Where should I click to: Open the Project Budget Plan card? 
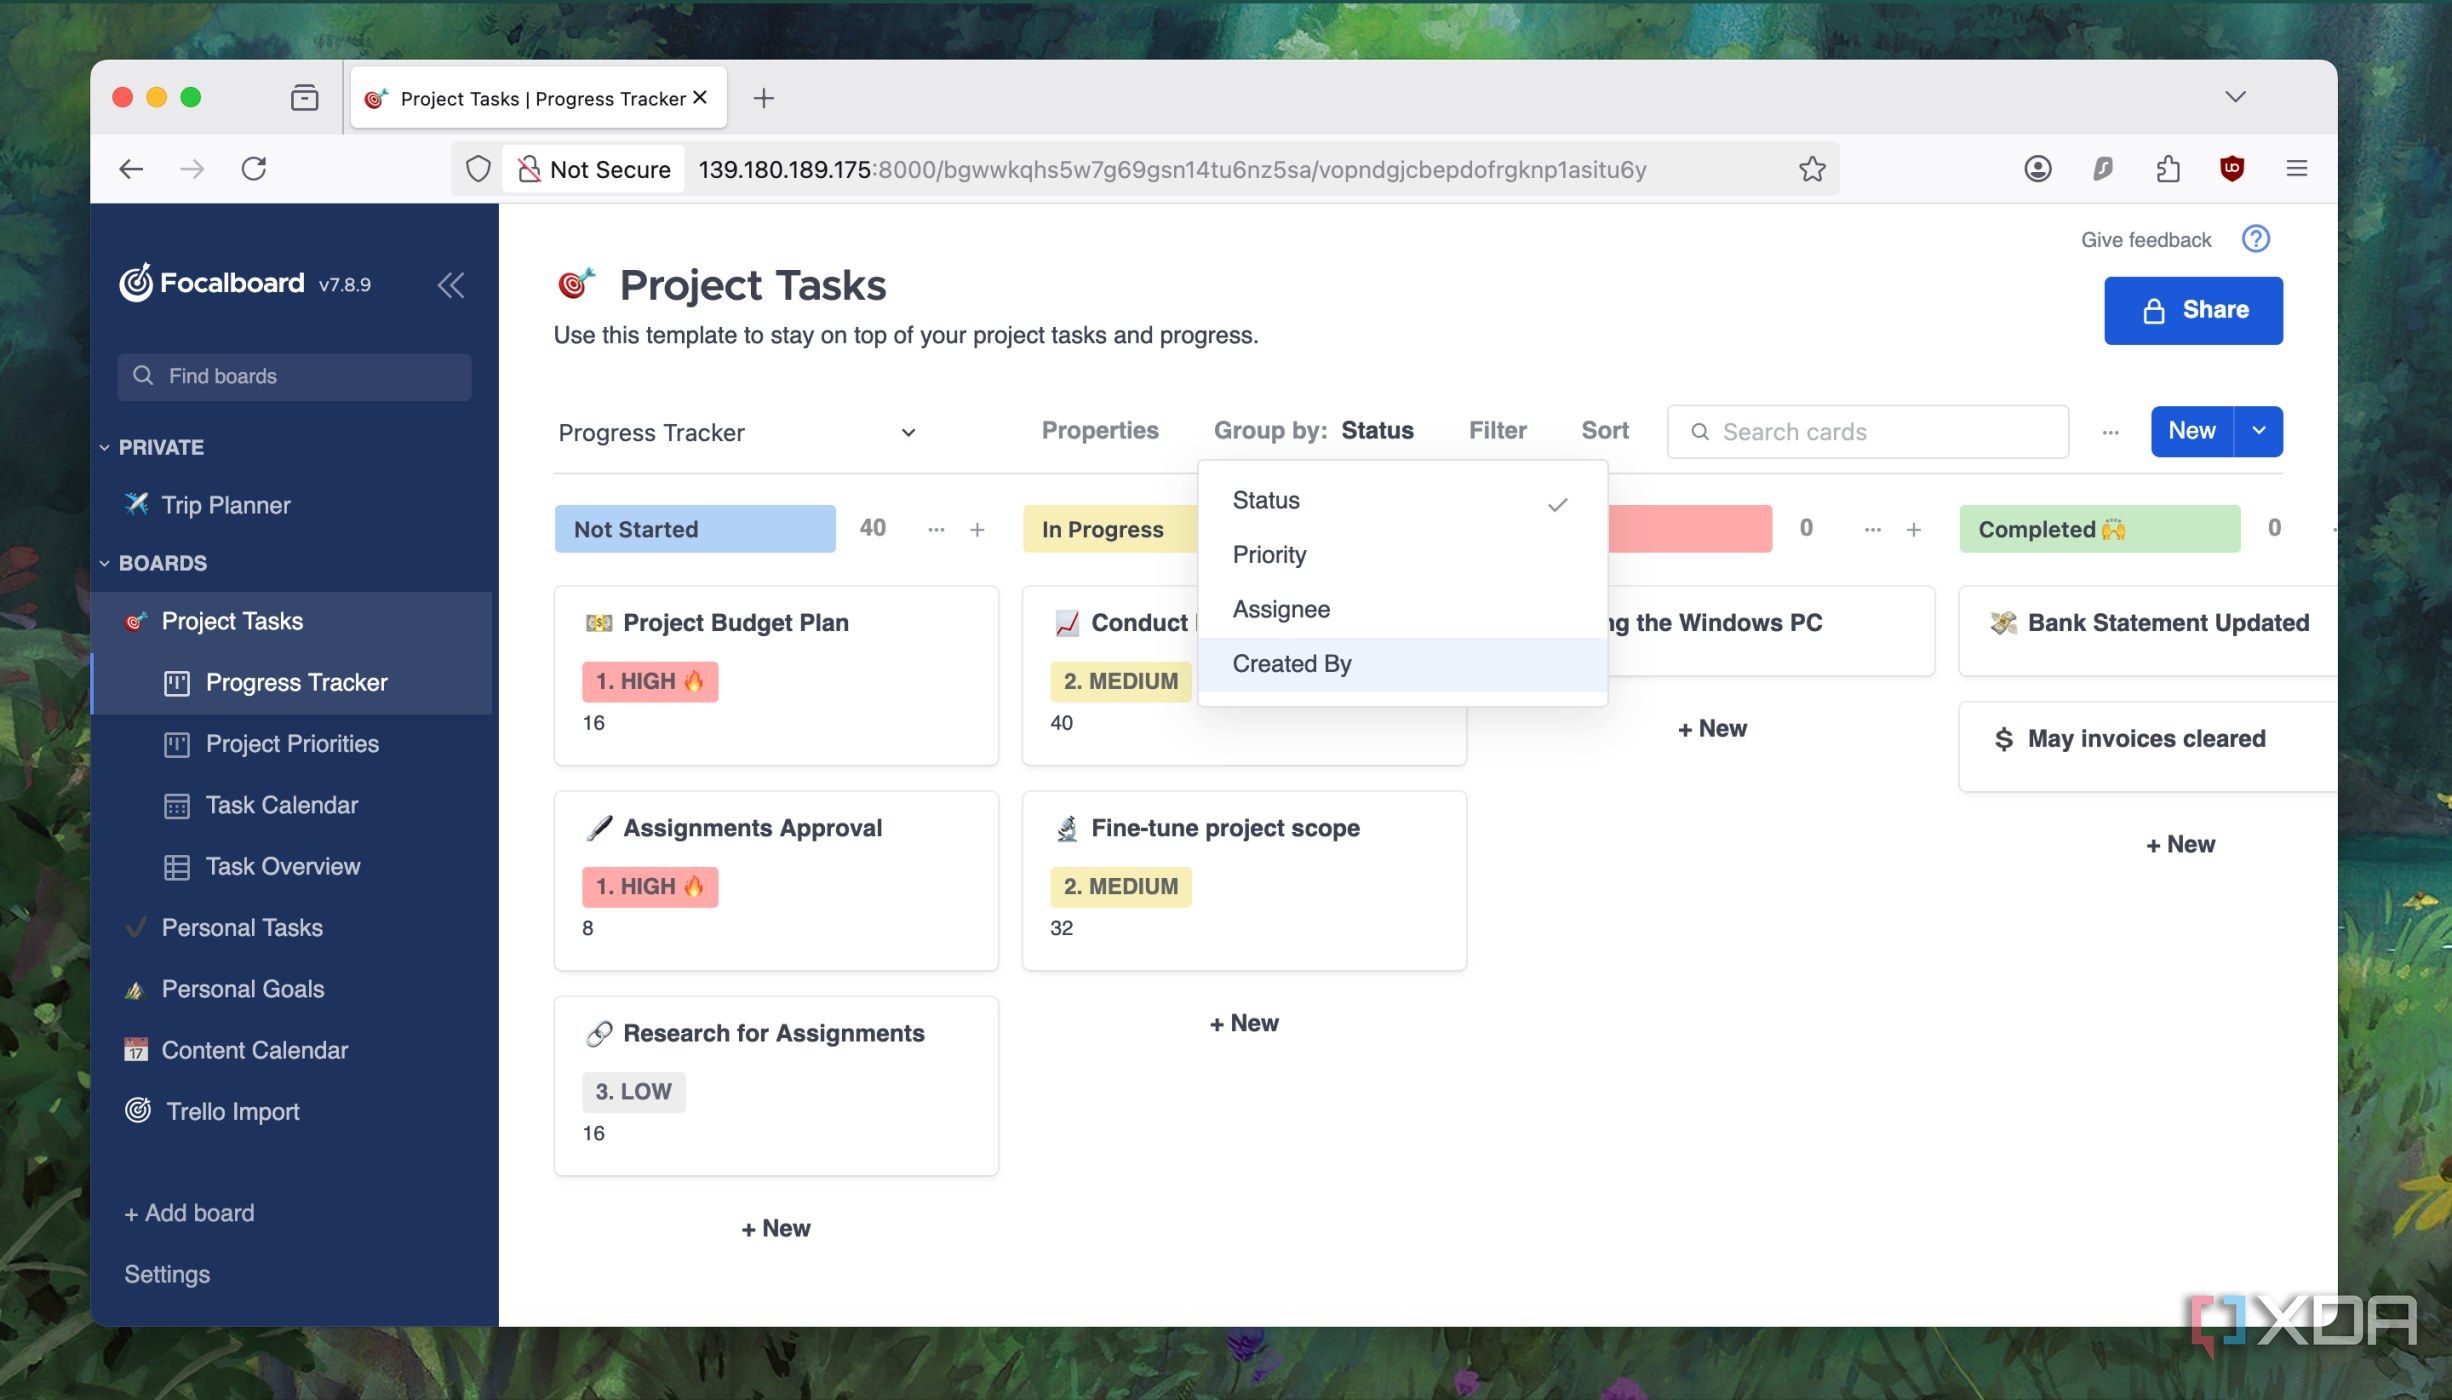pyautogui.click(x=776, y=675)
